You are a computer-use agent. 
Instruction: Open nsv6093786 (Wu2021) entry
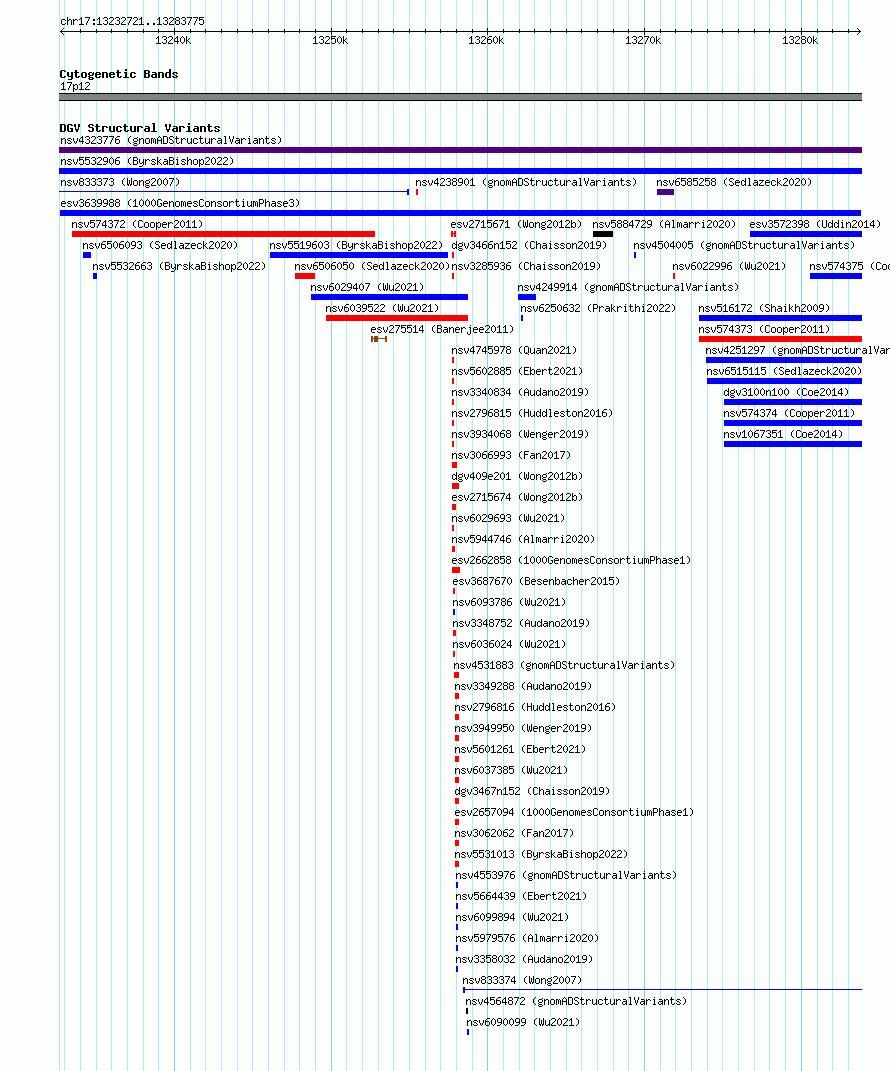click(x=510, y=602)
